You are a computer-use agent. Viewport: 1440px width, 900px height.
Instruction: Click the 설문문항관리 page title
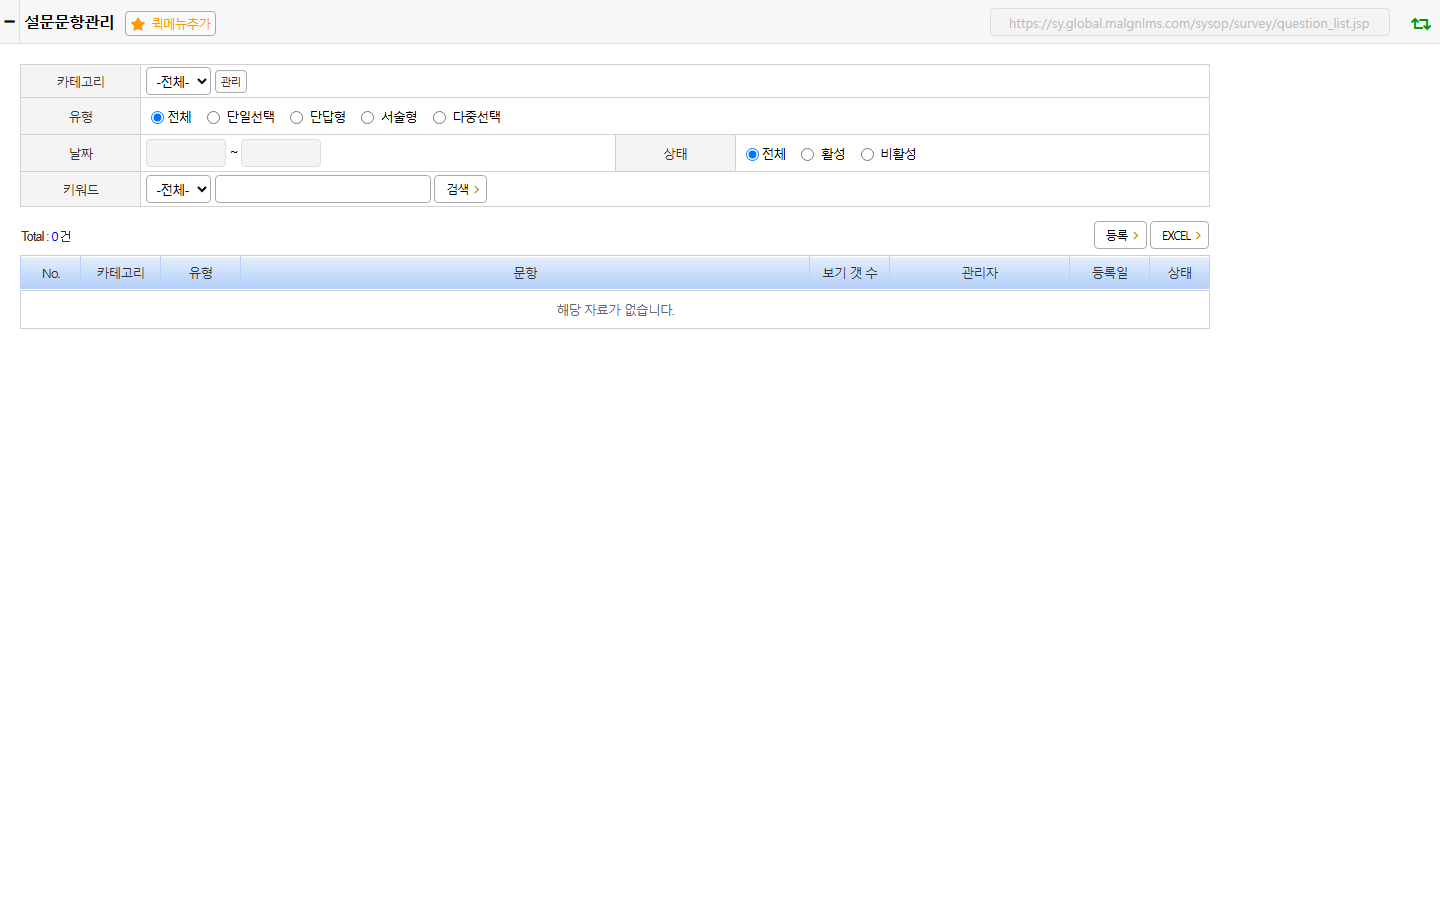tap(70, 22)
